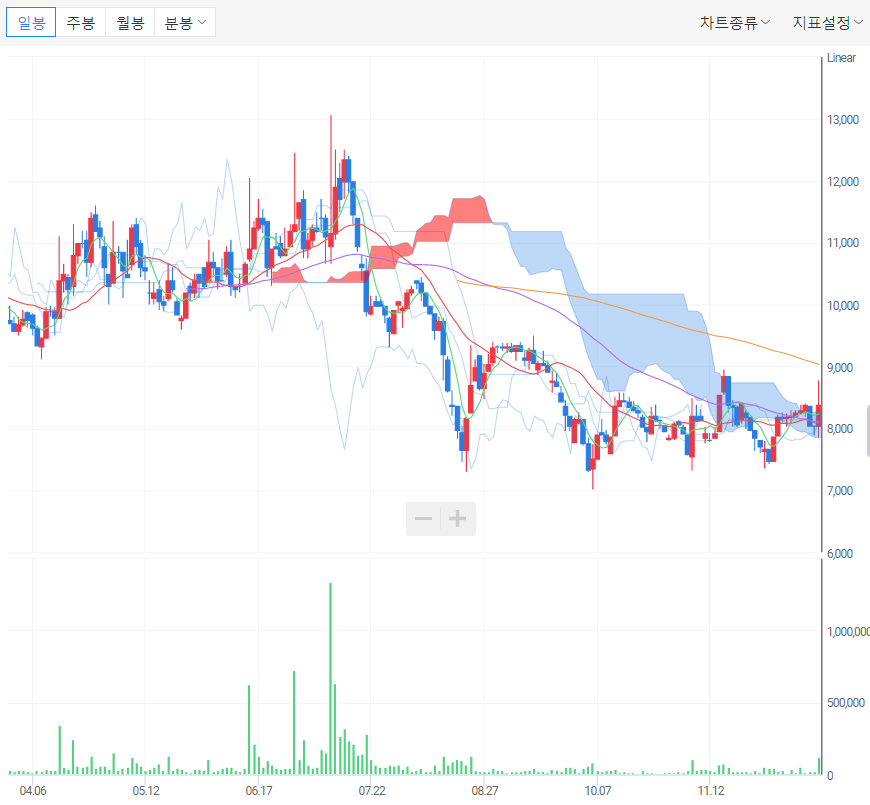Click the 12,000 price axis label
870x805 pixels.
[843, 182]
